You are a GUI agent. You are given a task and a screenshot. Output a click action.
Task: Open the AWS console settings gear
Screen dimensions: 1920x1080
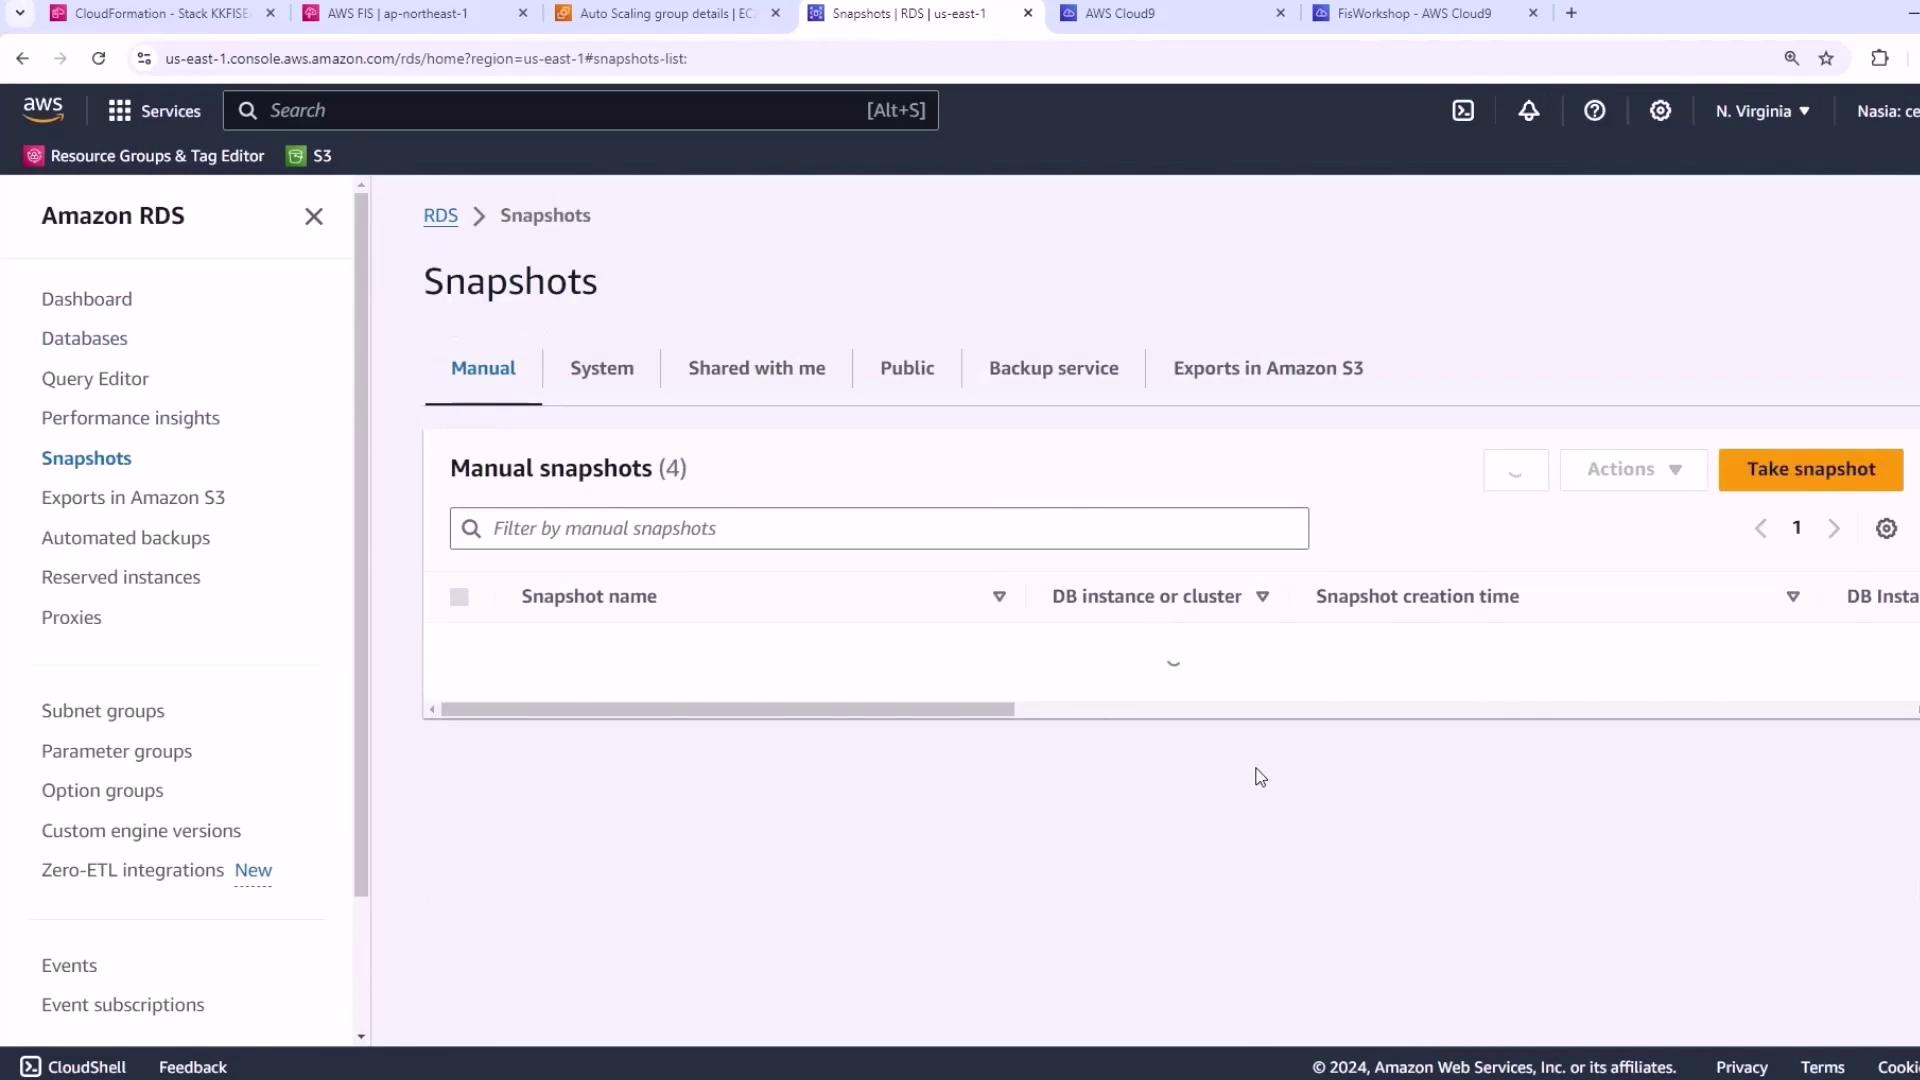coord(1660,111)
